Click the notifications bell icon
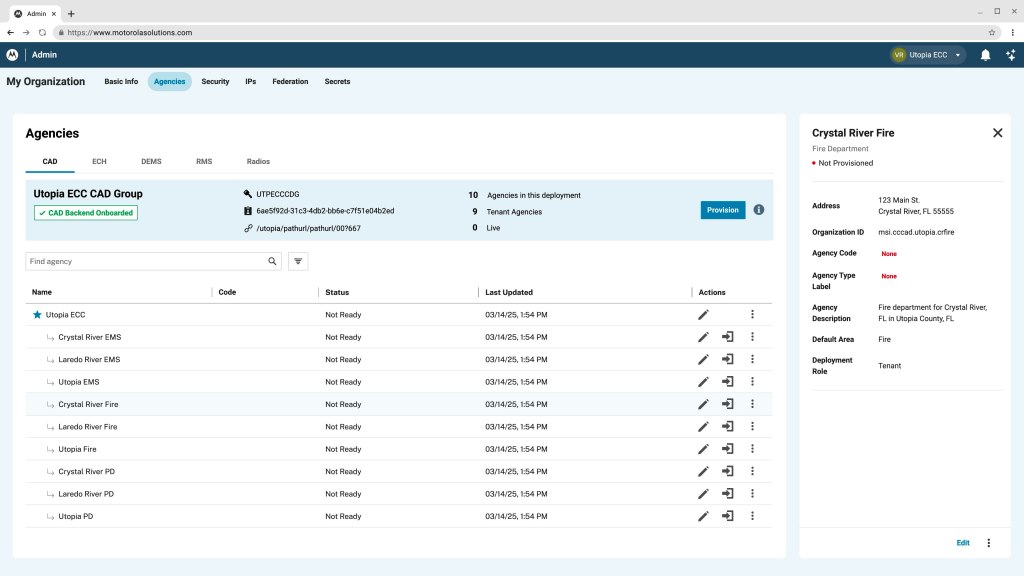The image size is (1024, 576). click(x=985, y=55)
